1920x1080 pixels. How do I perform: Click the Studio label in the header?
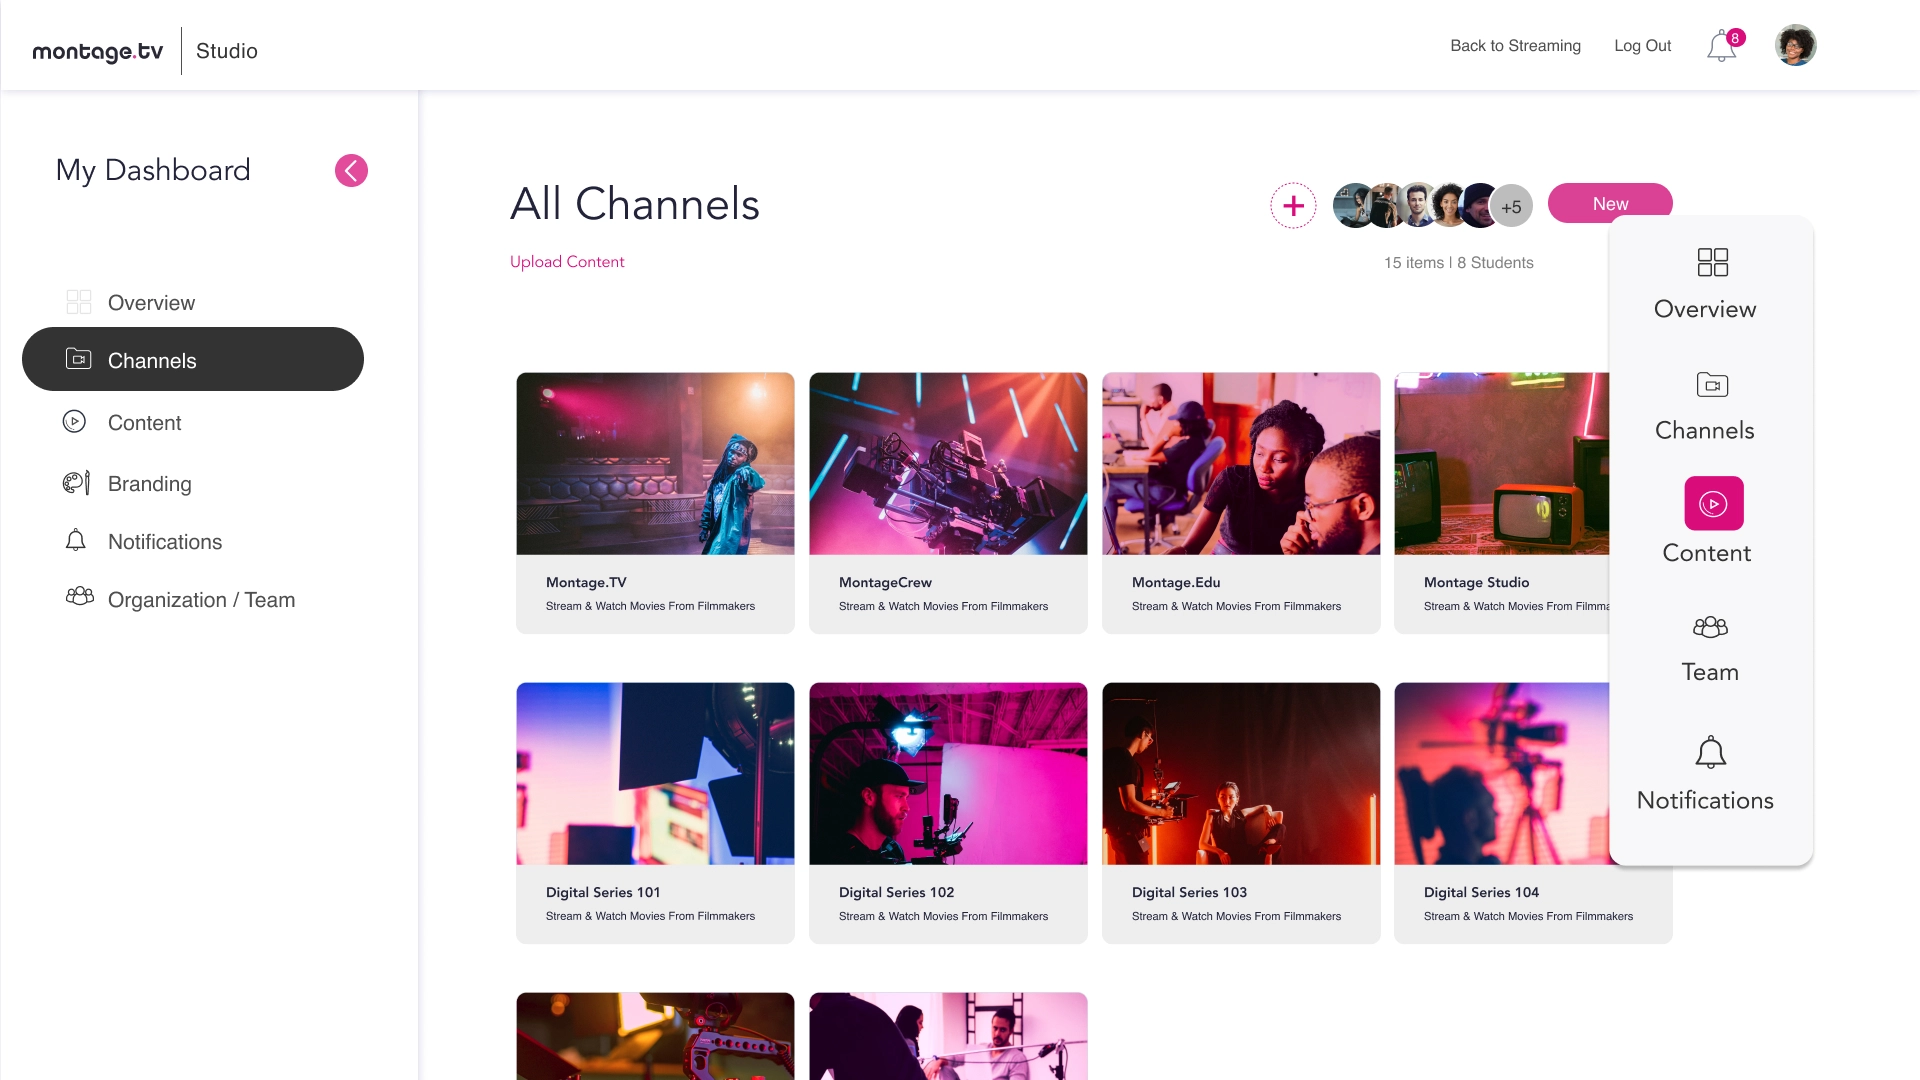pyautogui.click(x=227, y=51)
